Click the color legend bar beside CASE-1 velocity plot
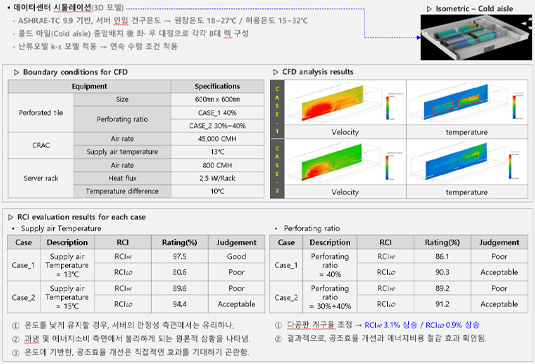This screenshot has width=535, height=364. click(388, 108)
